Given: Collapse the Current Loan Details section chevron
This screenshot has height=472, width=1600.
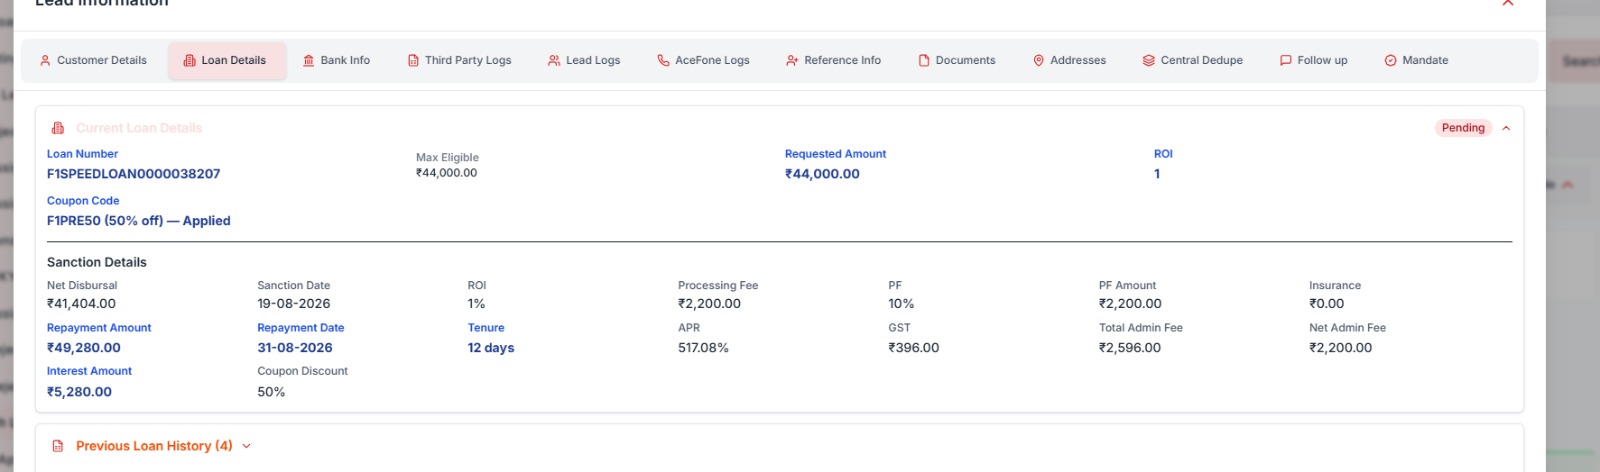Looking at the screenshot, I should tap(1506, 128).
